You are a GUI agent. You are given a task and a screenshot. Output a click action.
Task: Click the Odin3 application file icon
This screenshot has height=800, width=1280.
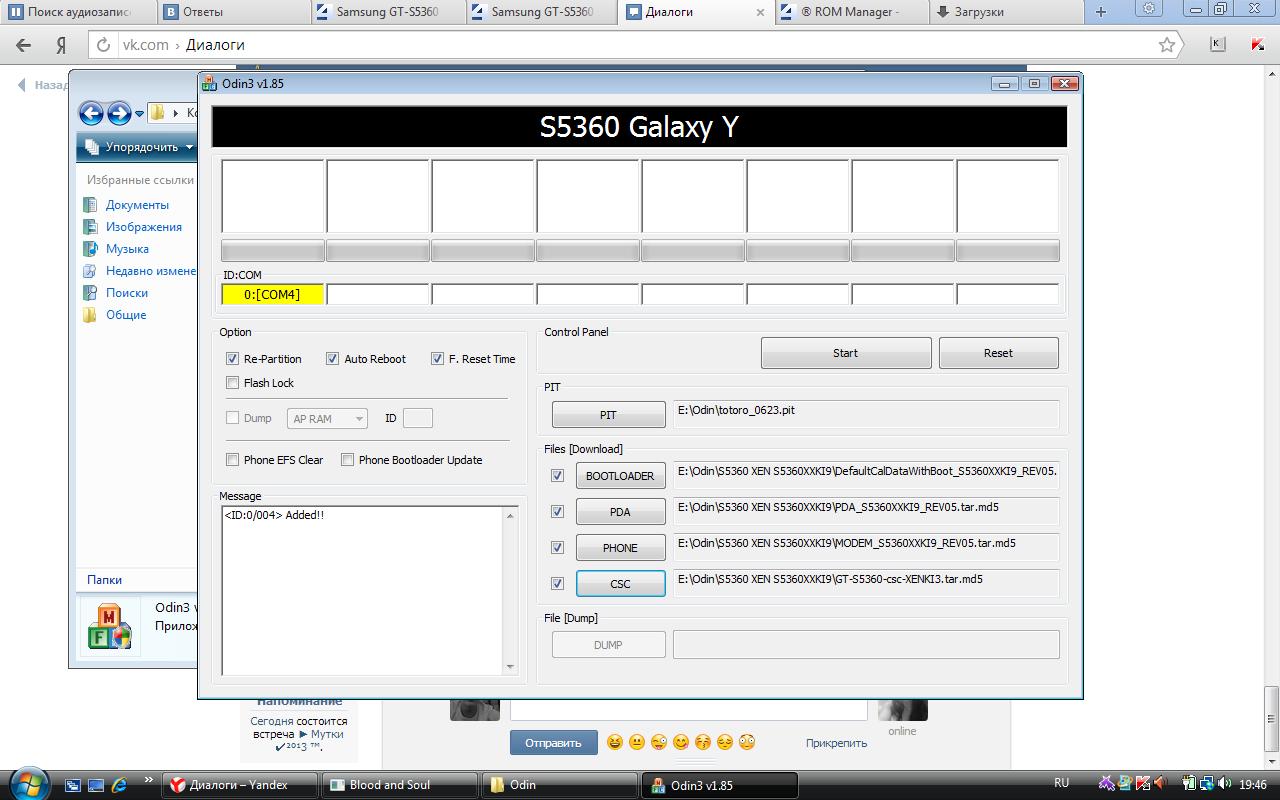click(x=109, y=627)
